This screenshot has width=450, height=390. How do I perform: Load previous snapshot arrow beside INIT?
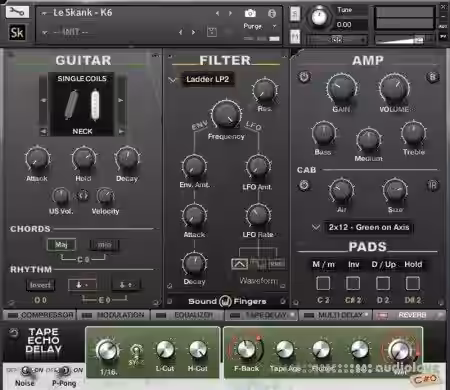click(x=181, y=32)
